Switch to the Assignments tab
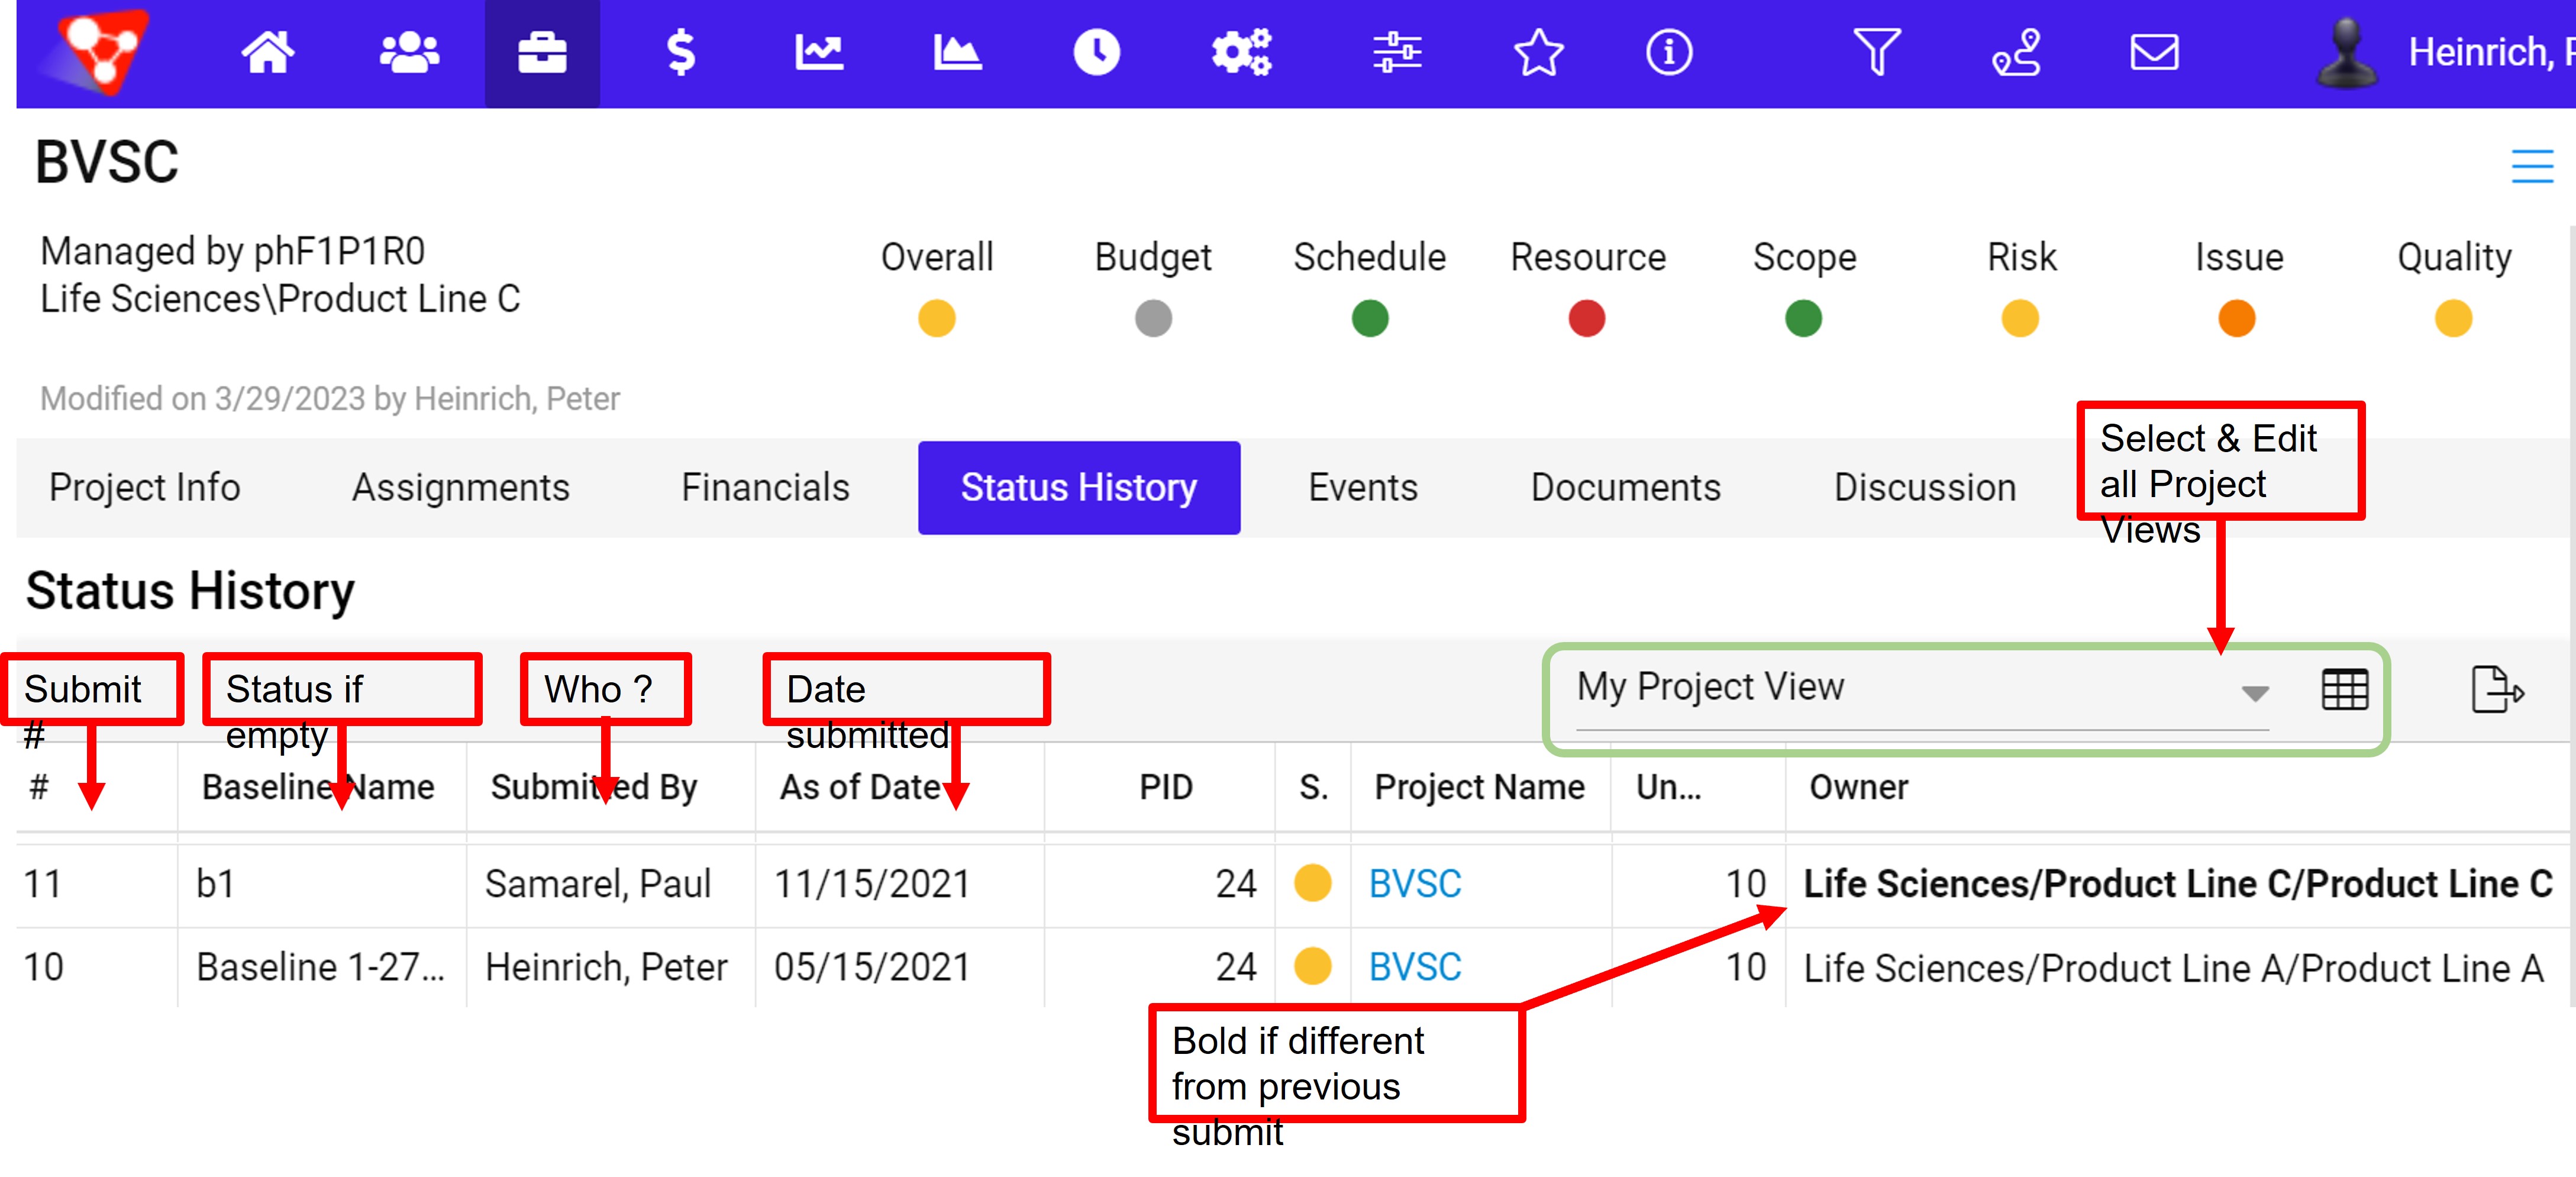Viewport: 2576px width, 1177px height. coord(460,488)
